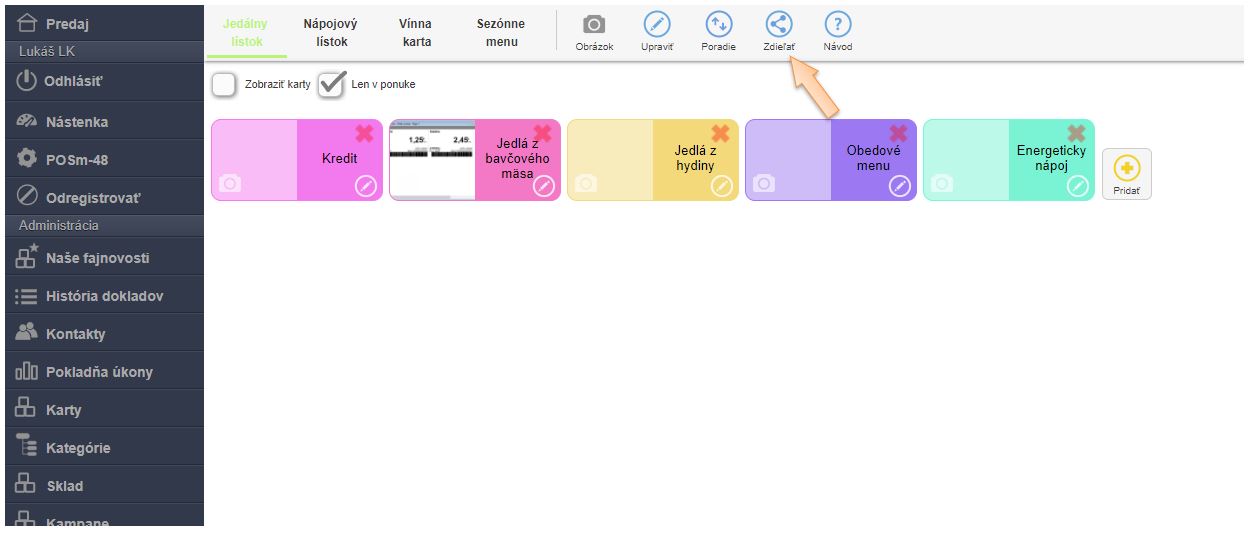Open História dokladov in sidebar
The height and width of the screenshot is (539, 1253).
tap(102, 296)
